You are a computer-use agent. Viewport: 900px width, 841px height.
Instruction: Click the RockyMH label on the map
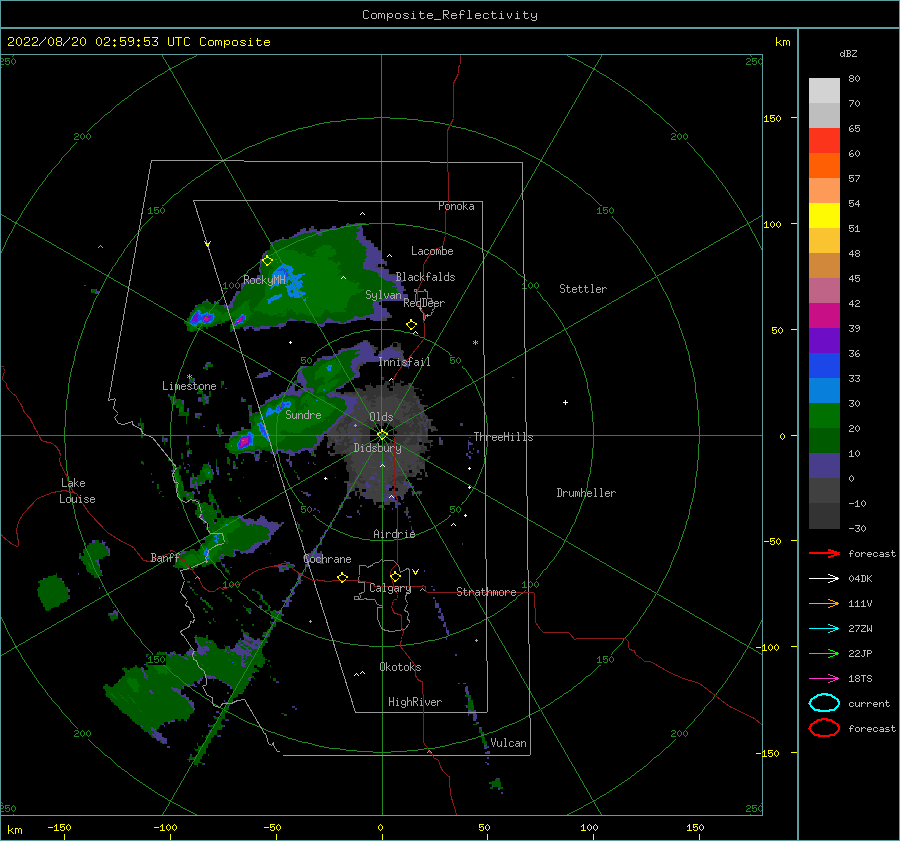click(x=265, y=280)
